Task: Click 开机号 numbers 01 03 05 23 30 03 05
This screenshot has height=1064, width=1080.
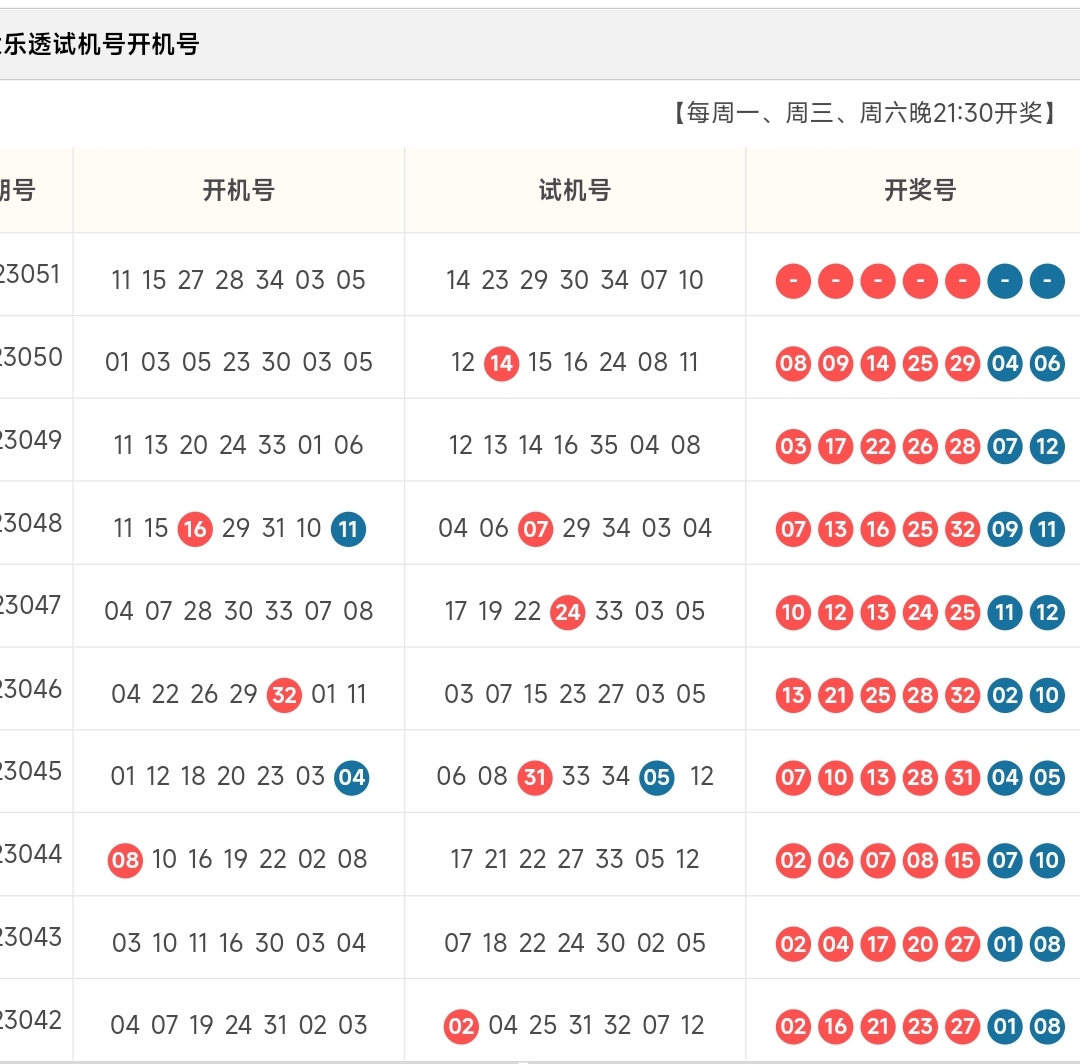Action: click(238, 362)
